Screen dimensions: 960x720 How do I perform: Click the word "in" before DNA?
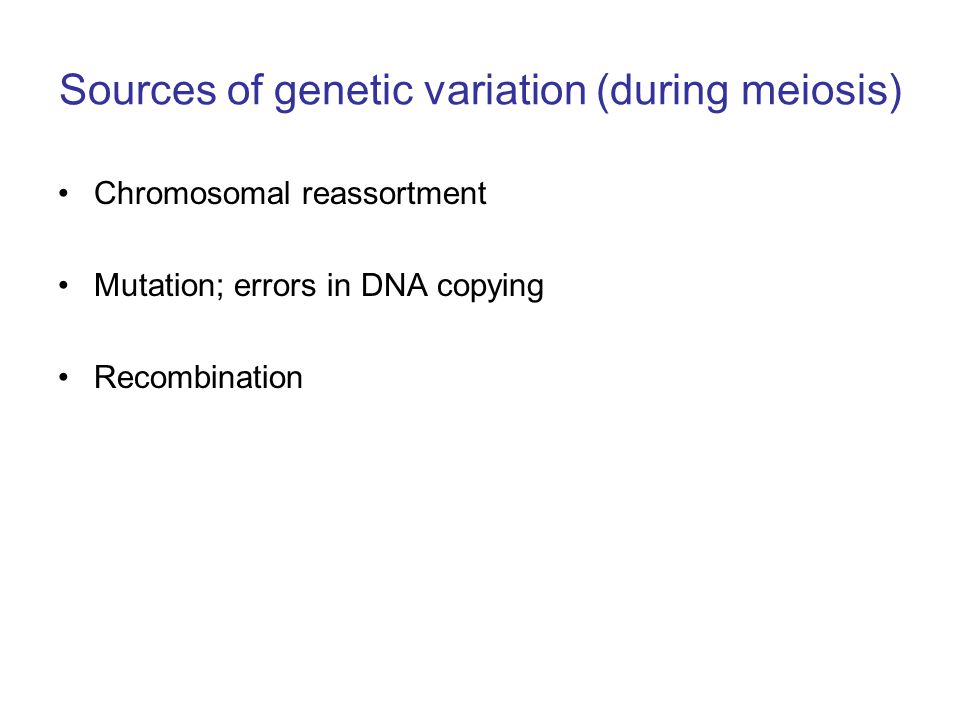point(339,285)
